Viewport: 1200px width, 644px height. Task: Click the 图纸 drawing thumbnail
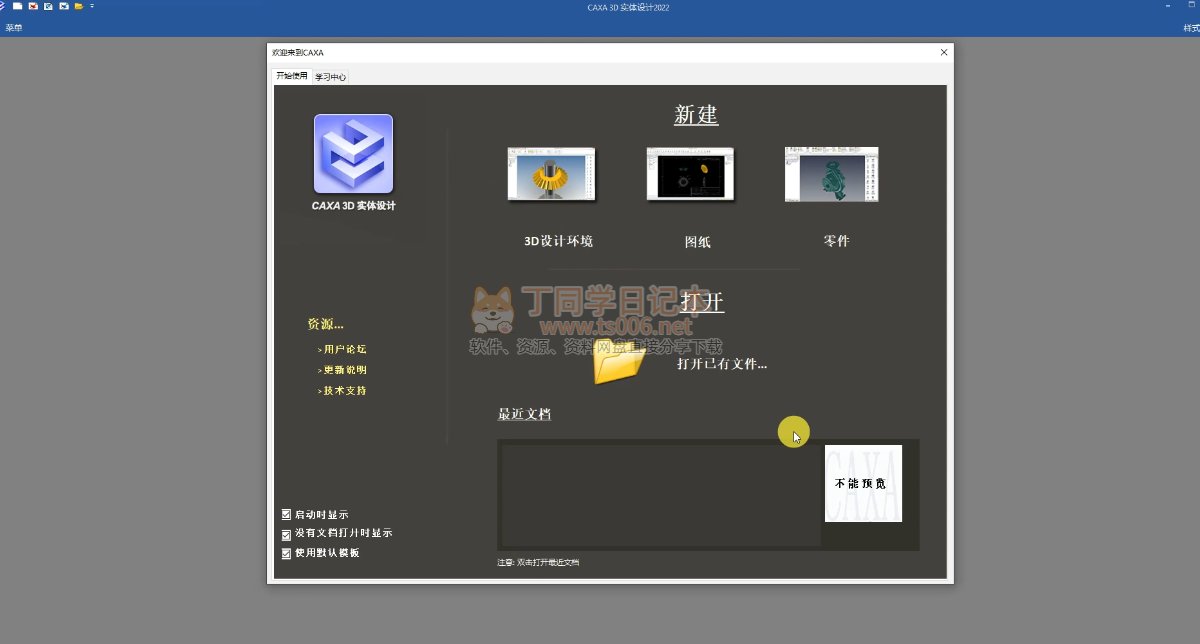tap(690, 174)
